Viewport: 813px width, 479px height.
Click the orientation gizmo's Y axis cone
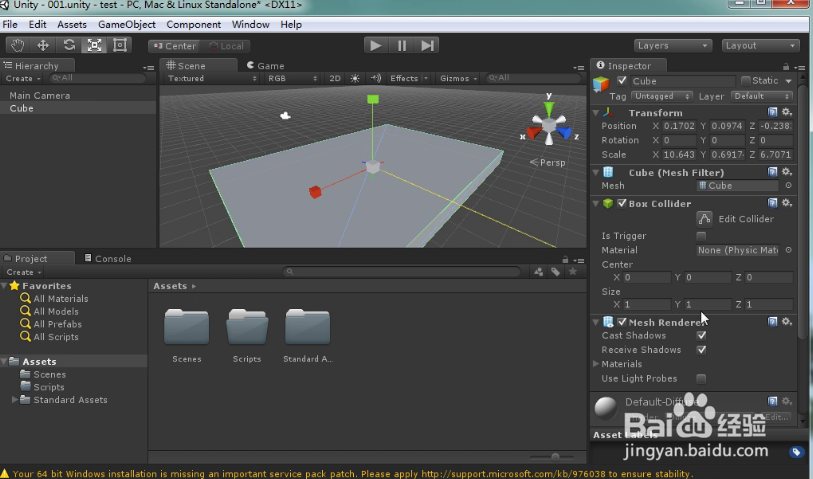[x=549, y=108]
